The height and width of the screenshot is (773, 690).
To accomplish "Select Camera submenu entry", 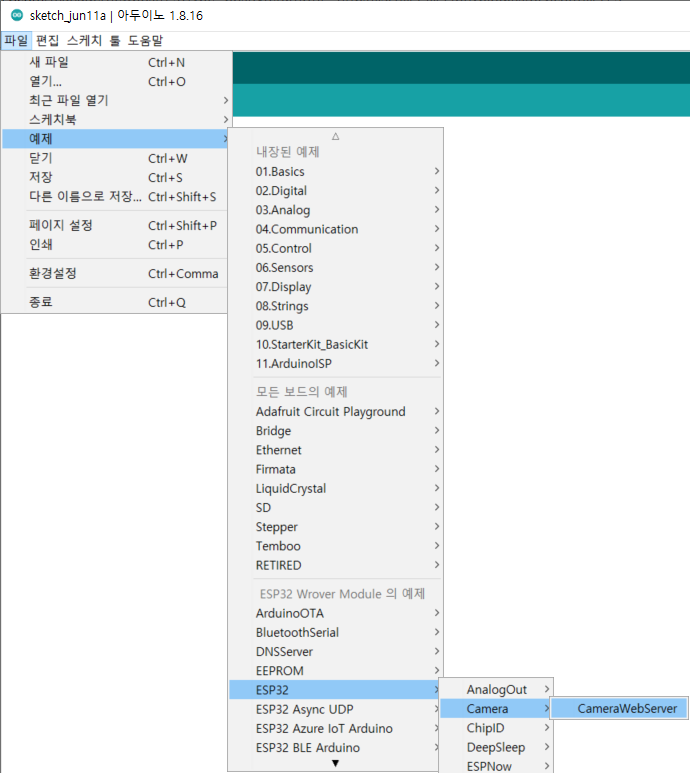I will click(496, 709).
